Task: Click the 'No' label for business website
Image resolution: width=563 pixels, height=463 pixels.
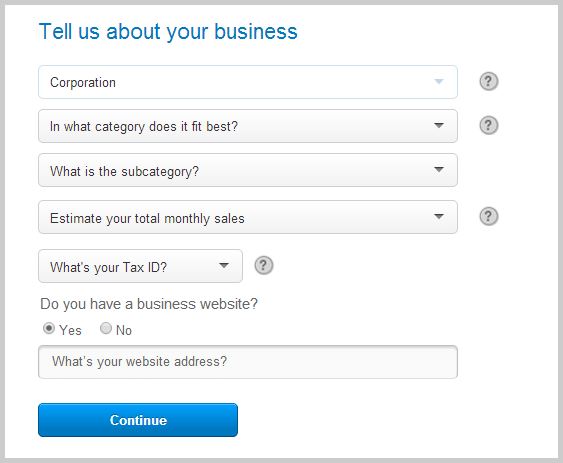Action: click(x=124, y=330)
